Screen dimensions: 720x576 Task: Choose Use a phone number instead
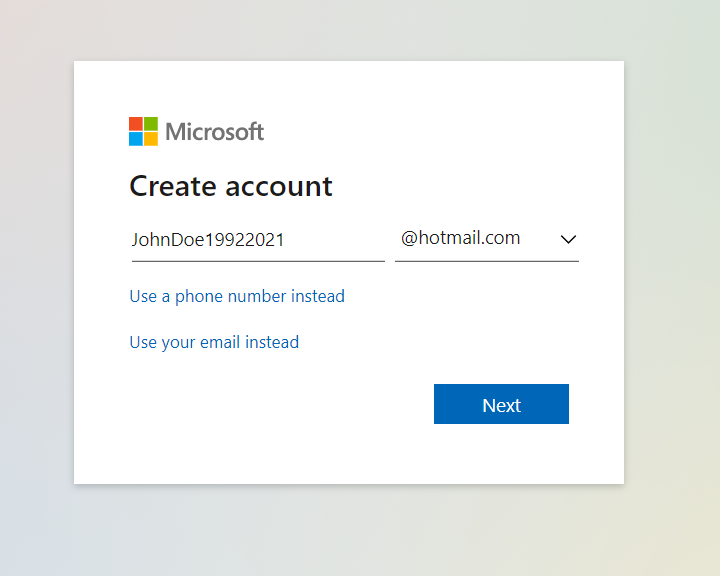click(237, 296)
